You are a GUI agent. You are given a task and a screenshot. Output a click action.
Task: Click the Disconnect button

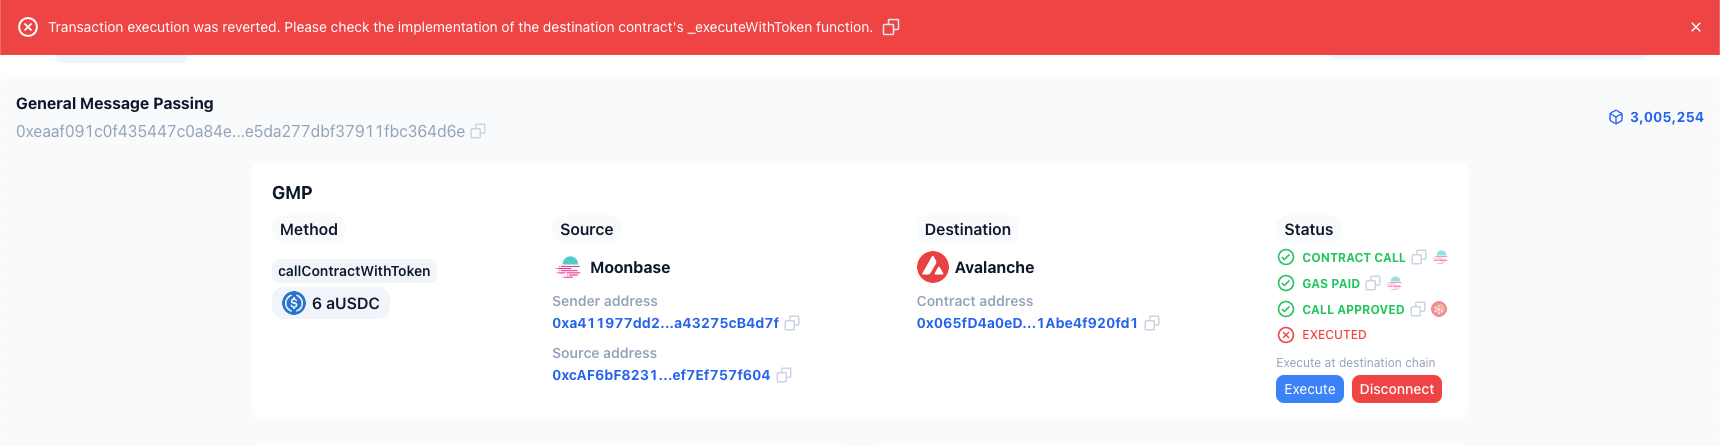point(1396,389)
